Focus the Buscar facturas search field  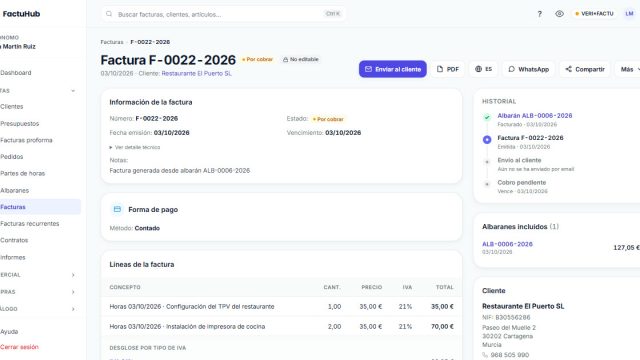tap(223, 14)
